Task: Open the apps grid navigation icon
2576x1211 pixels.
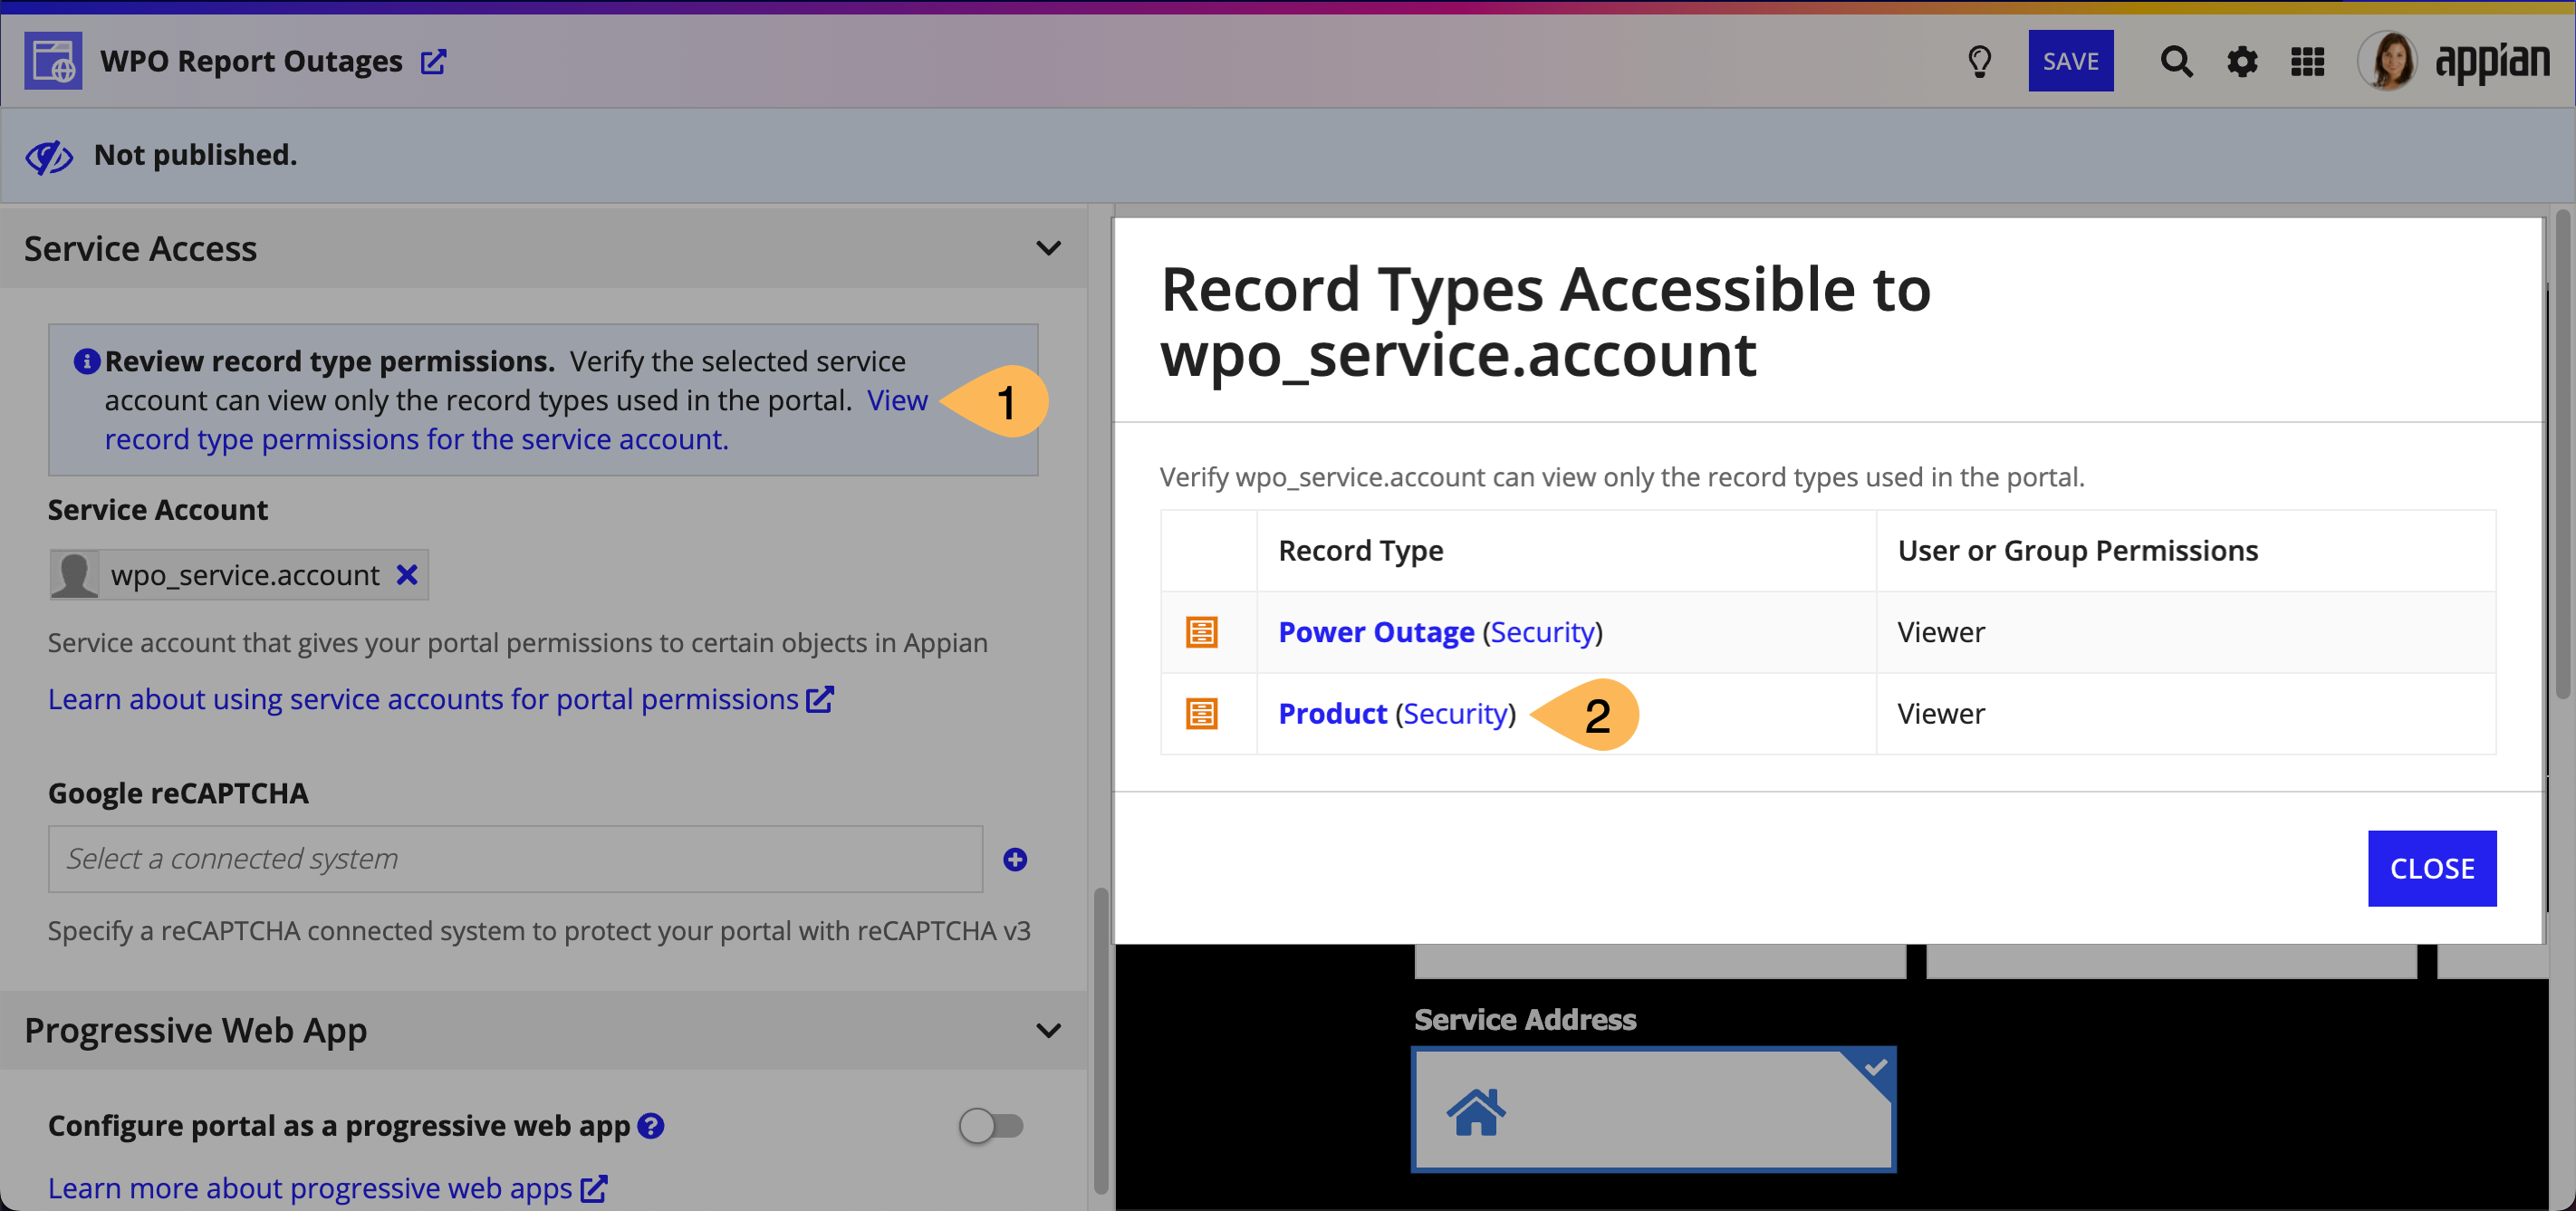Action: [2307, 61]
